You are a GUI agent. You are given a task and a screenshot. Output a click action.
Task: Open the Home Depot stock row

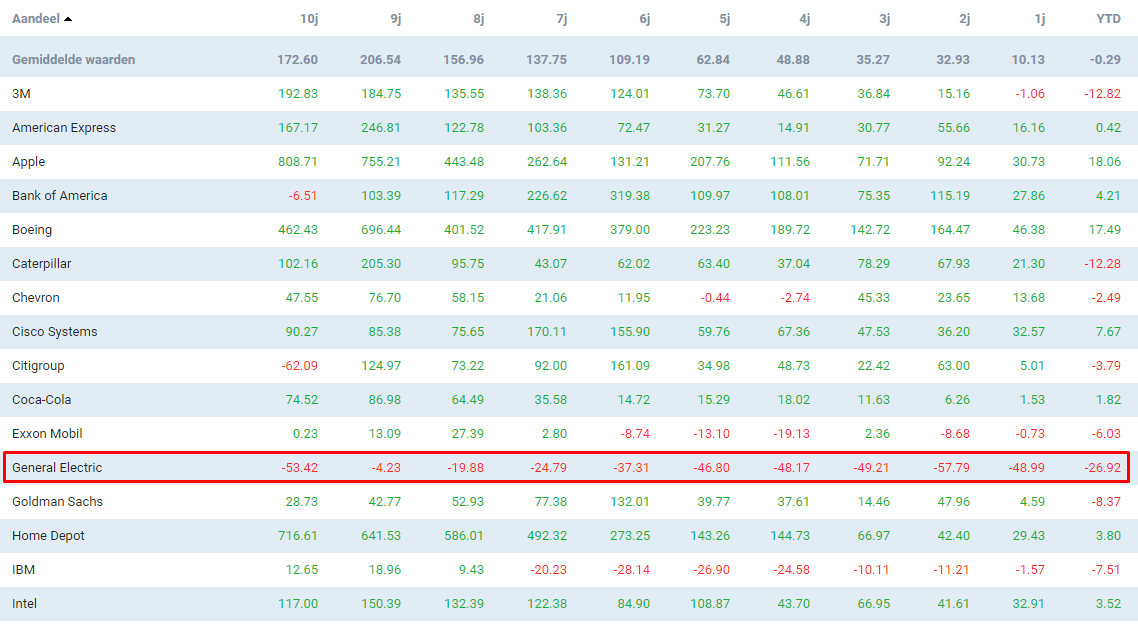[x=569, y=536]
